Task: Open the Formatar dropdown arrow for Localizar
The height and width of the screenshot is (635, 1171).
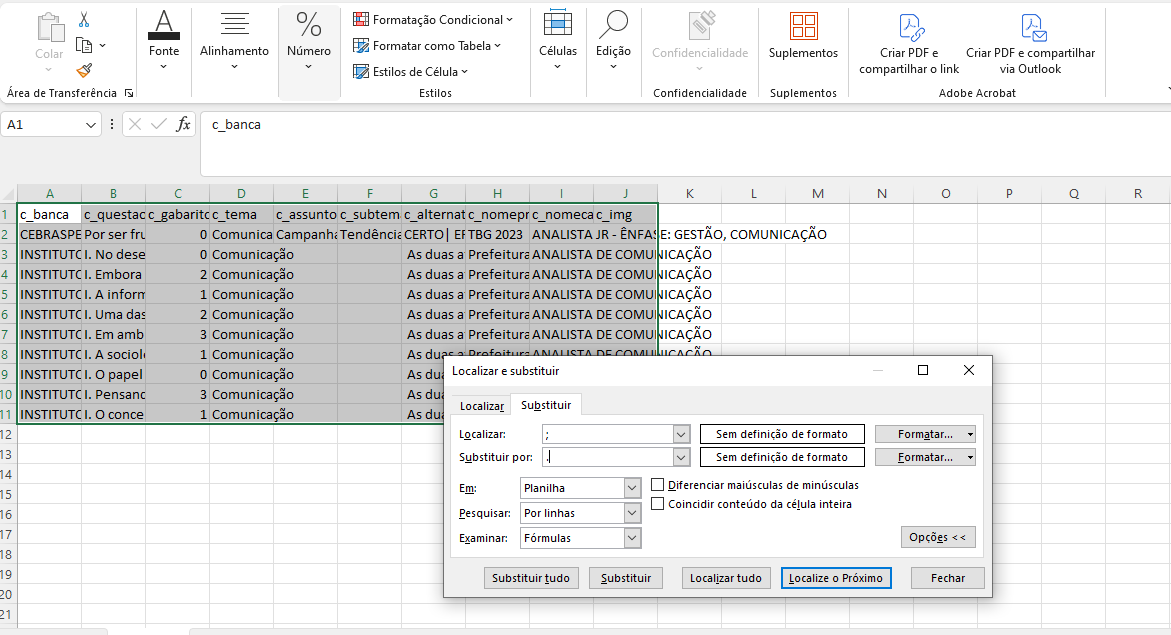Action: point(970,434)
